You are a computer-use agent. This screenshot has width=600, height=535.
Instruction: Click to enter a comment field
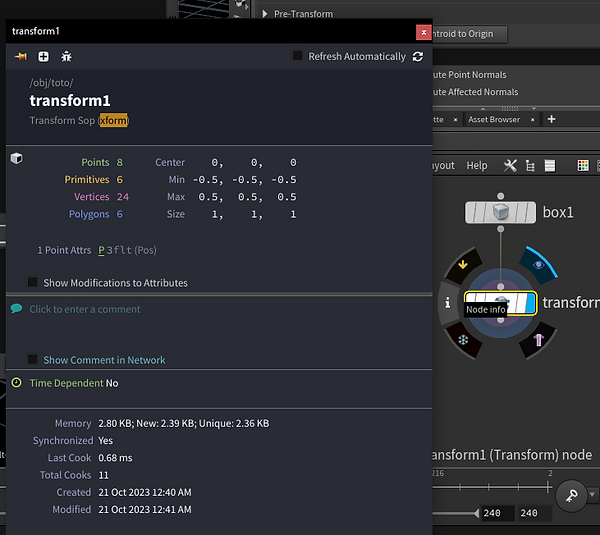[85, 309]
